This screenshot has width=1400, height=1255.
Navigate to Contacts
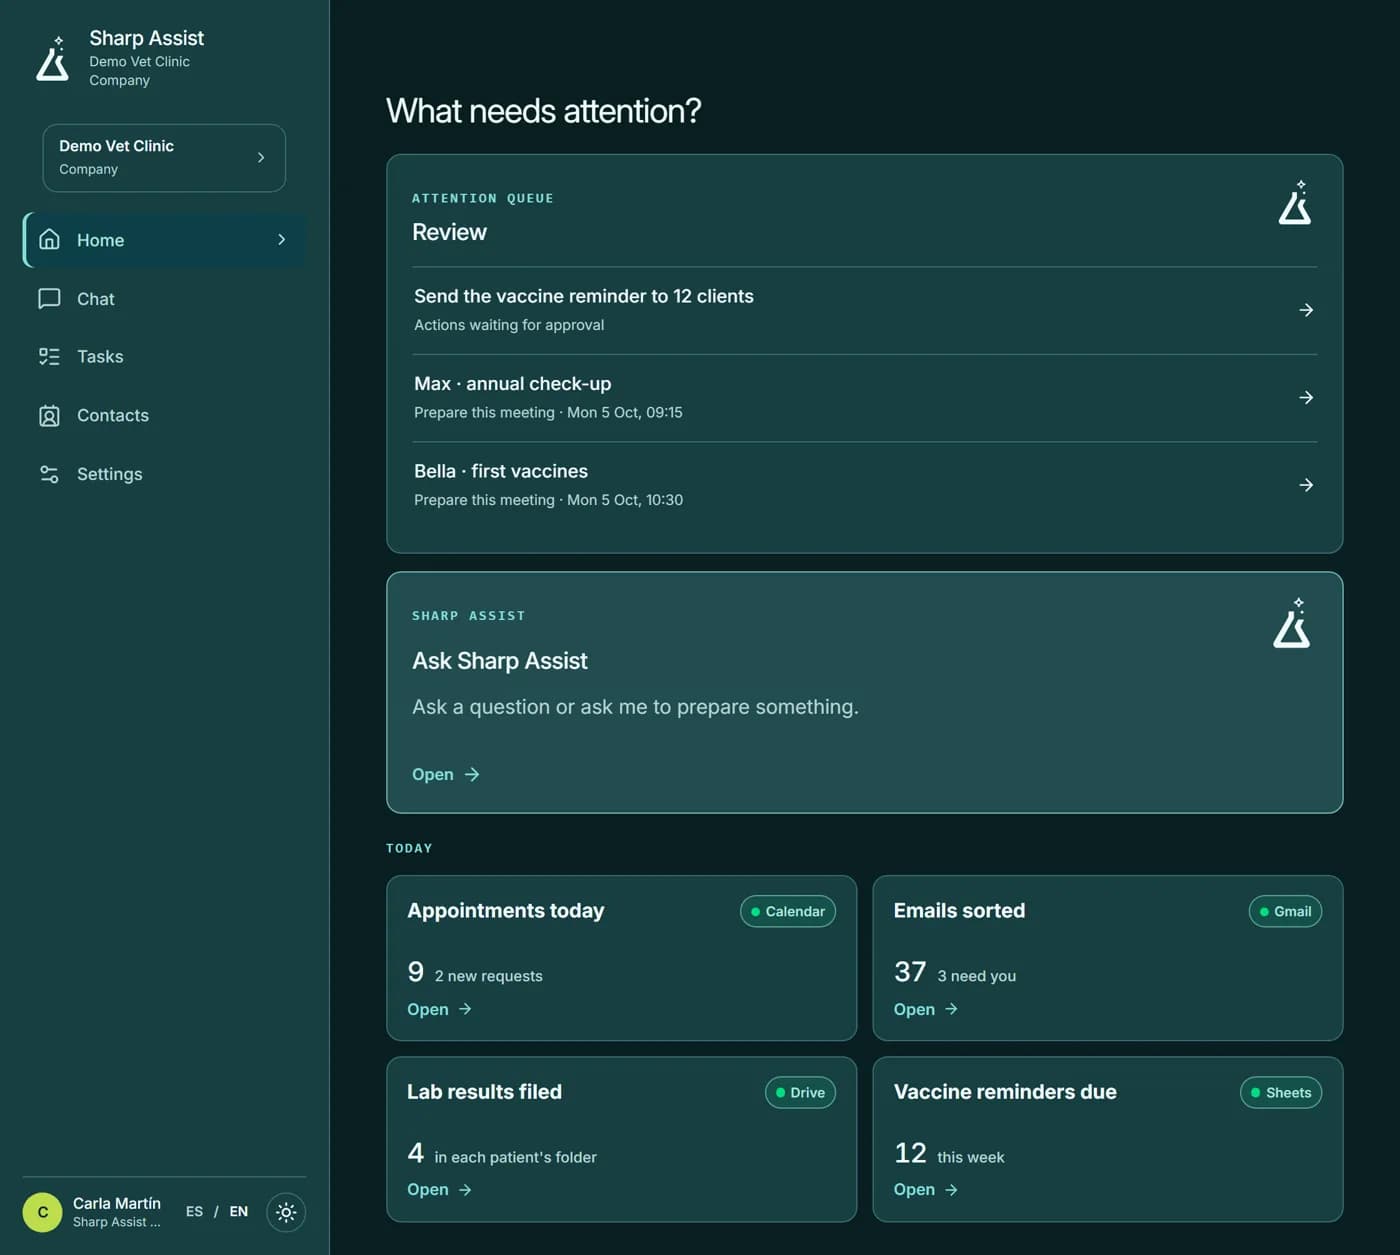164,416
